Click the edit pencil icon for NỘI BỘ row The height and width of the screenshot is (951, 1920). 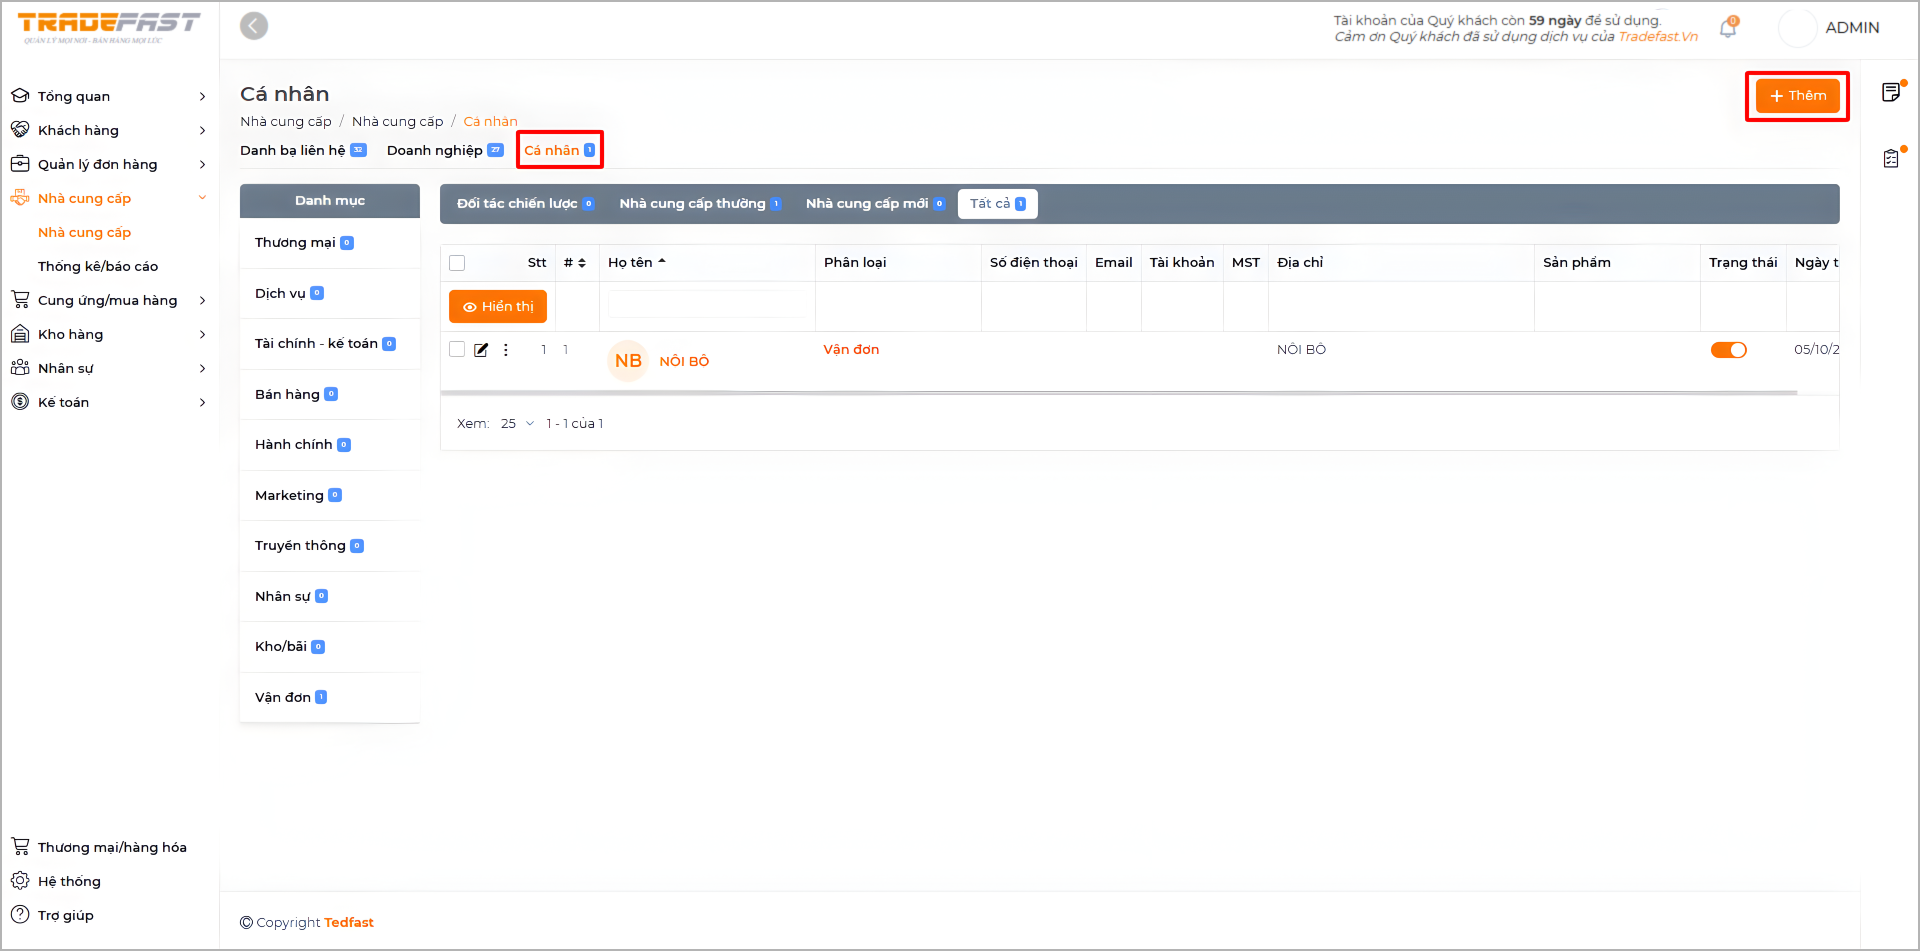click(481, 350)
